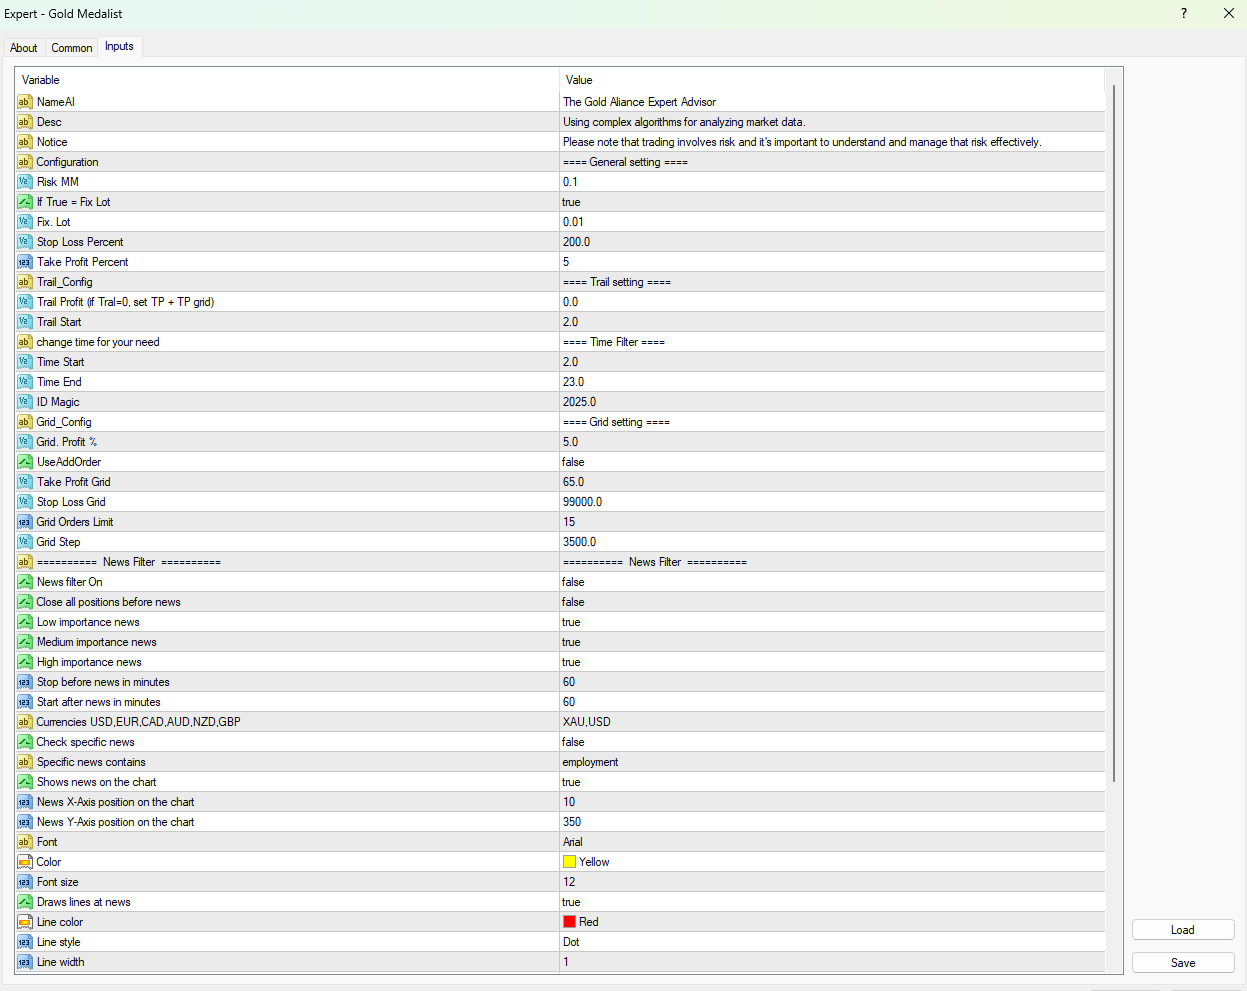Click the numeric icon beside Take Profit Percent
This screenshot has height=991, width=1247.
pos(24,261)
